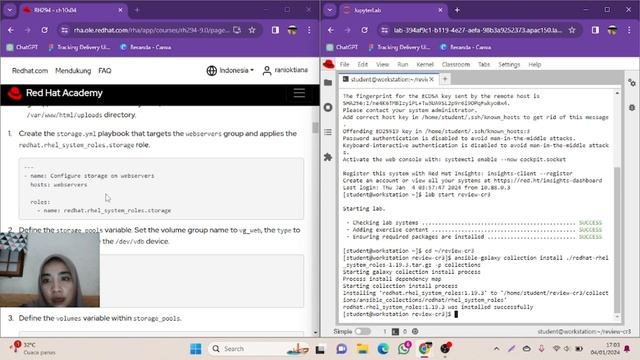Screen dimensions: 640x360
Task: Go back in the JupyterLab browser window
Action: 331,30
